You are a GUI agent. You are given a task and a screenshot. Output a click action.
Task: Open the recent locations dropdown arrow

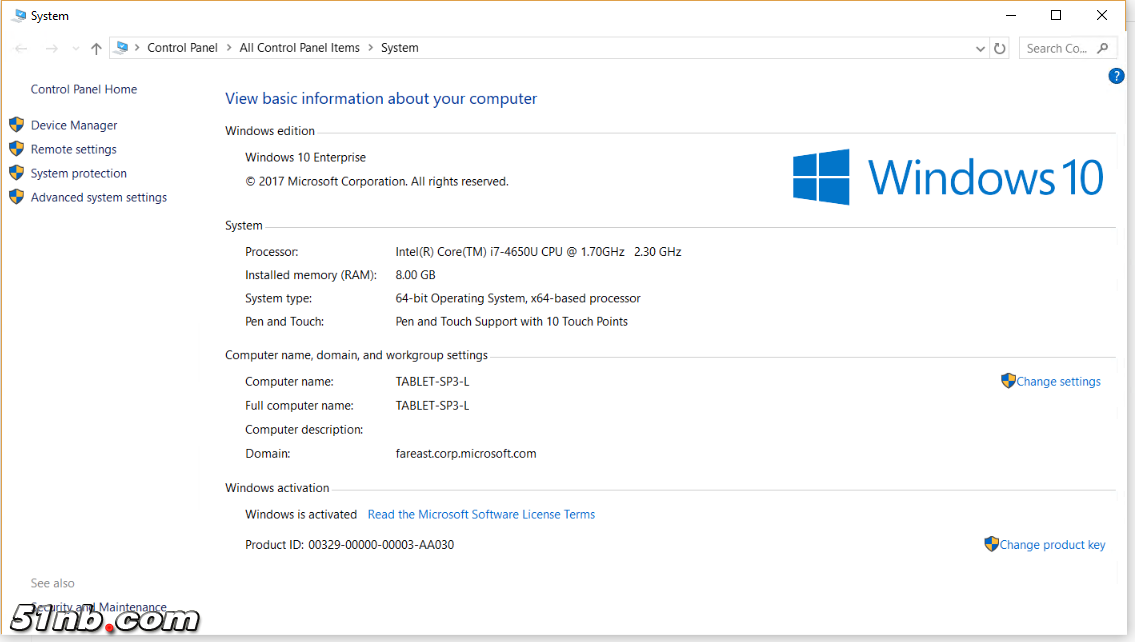(x=75, y=48)
